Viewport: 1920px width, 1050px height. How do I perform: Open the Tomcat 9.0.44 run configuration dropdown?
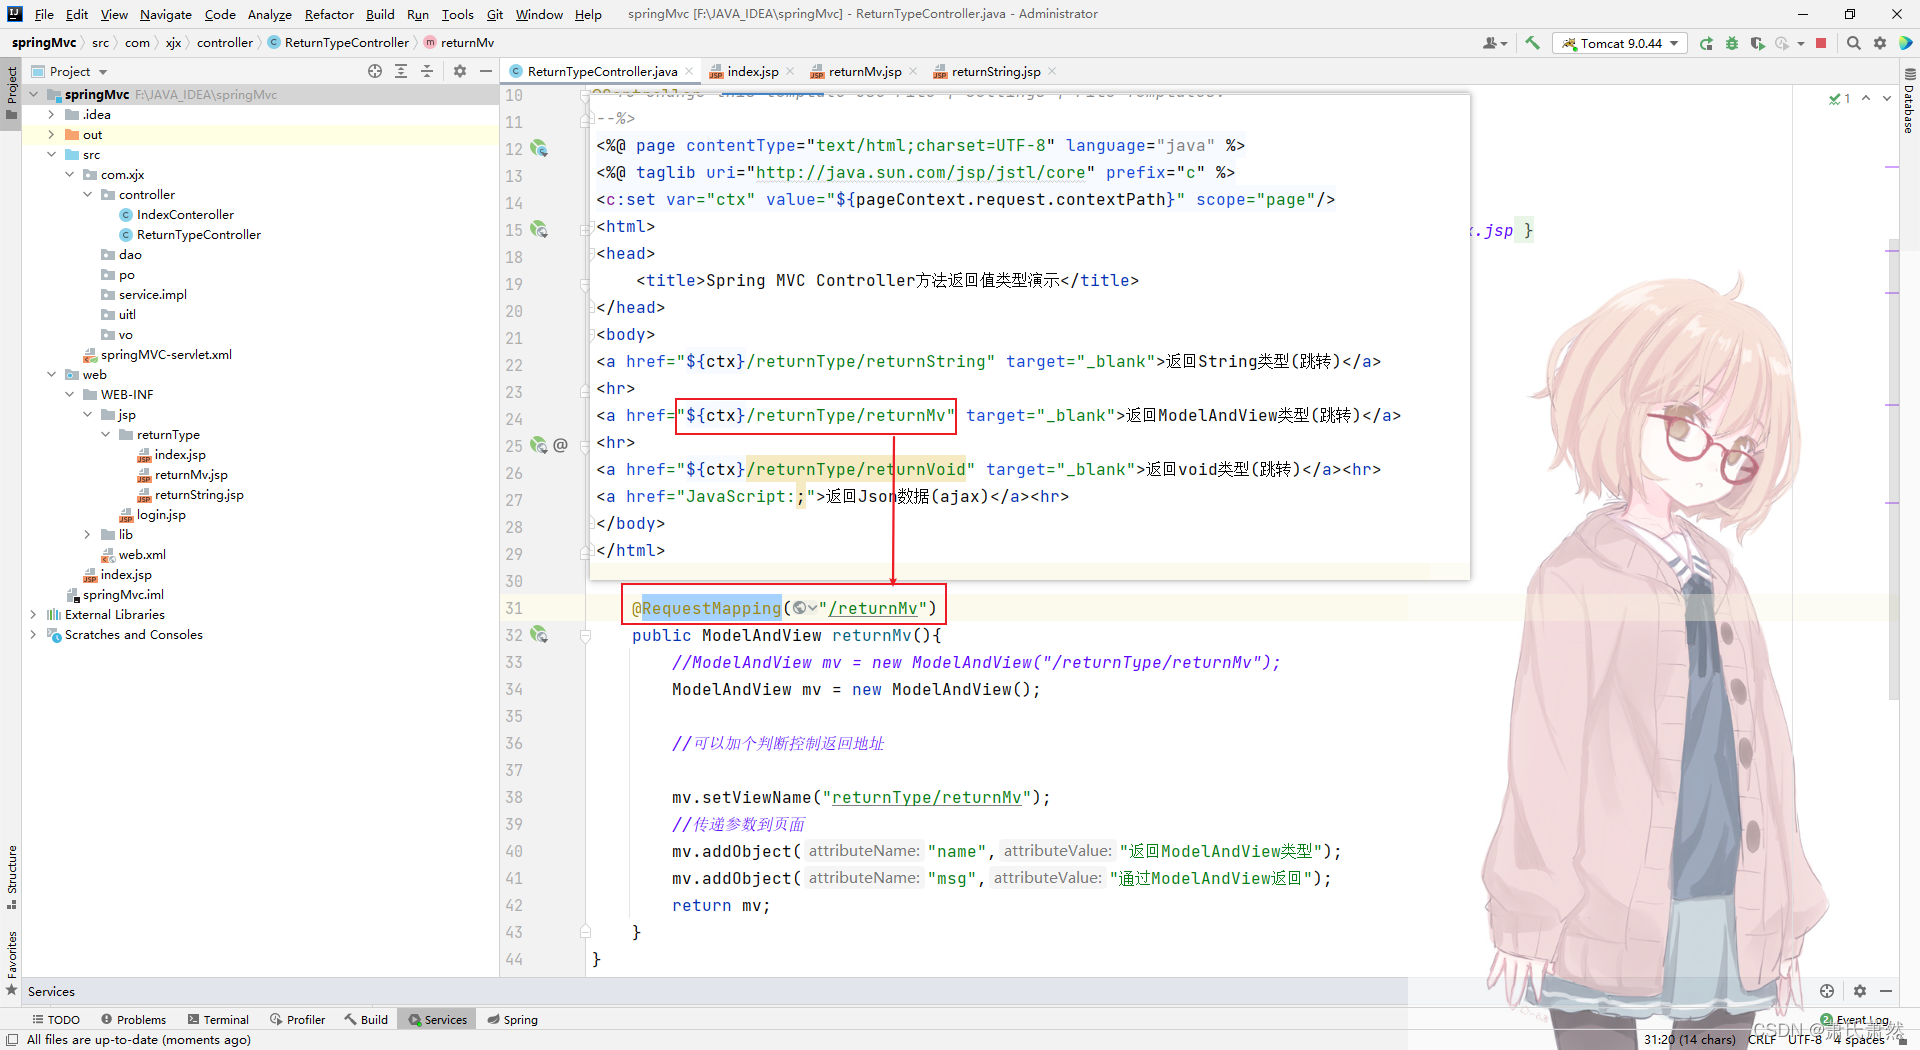[1621, 43]
